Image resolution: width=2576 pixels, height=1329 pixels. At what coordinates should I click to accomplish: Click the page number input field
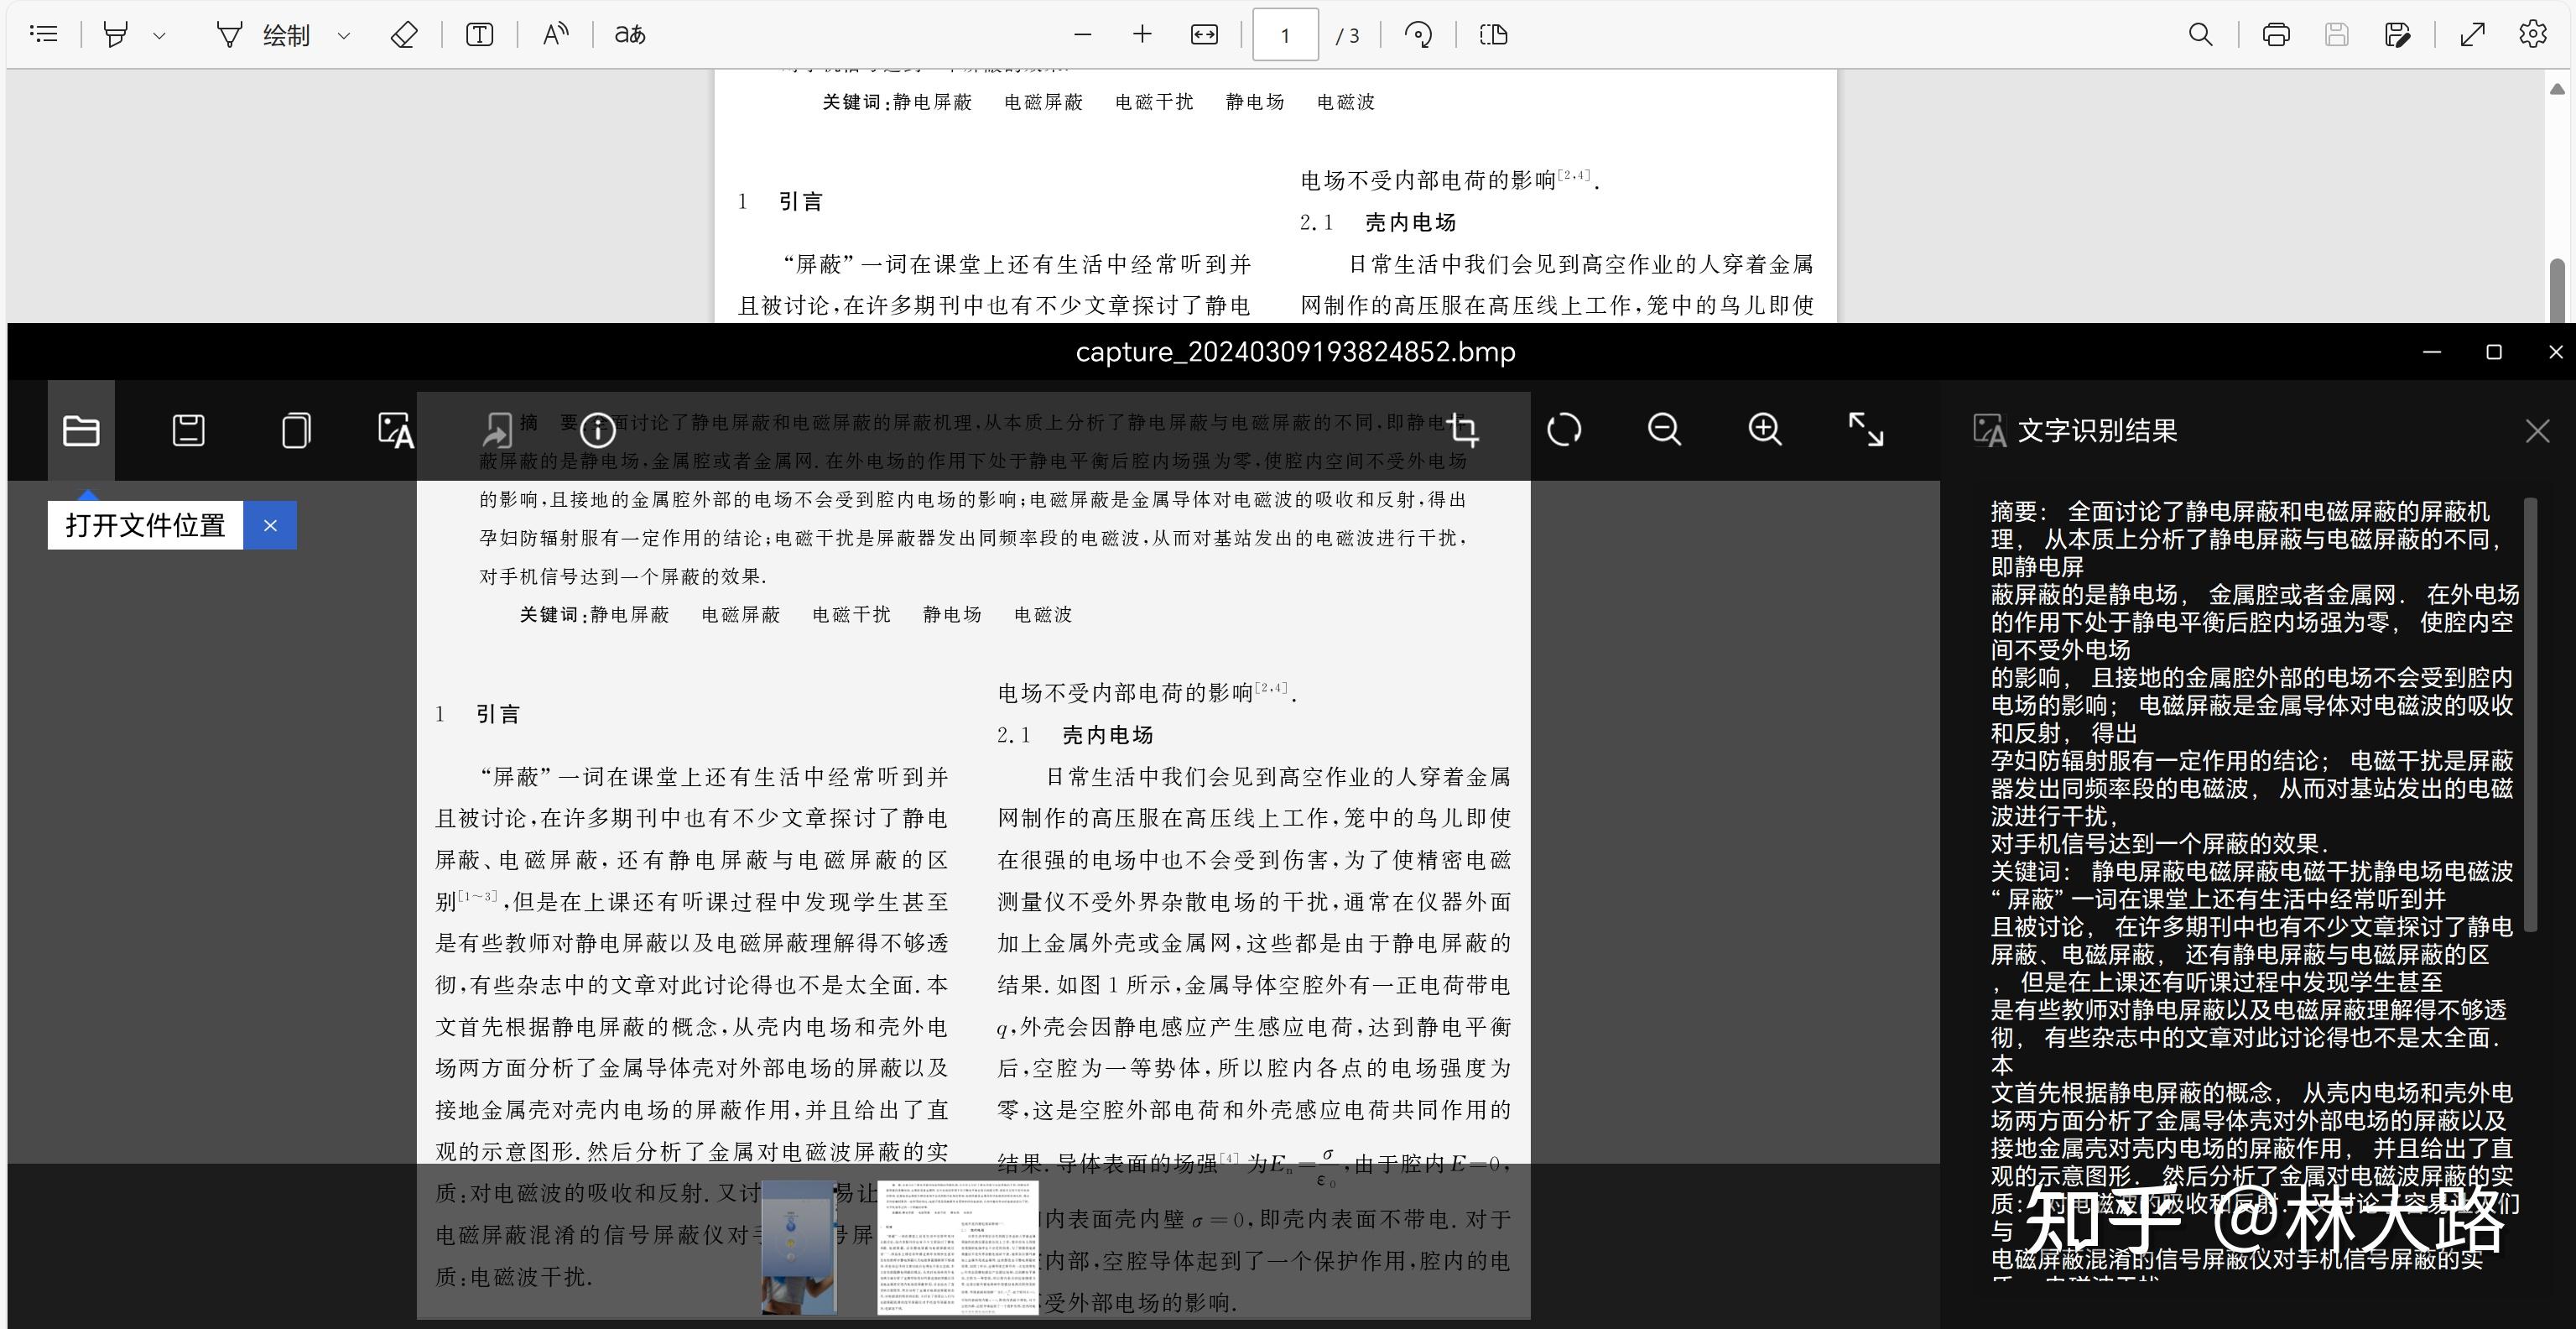[x=1285, y=35]
